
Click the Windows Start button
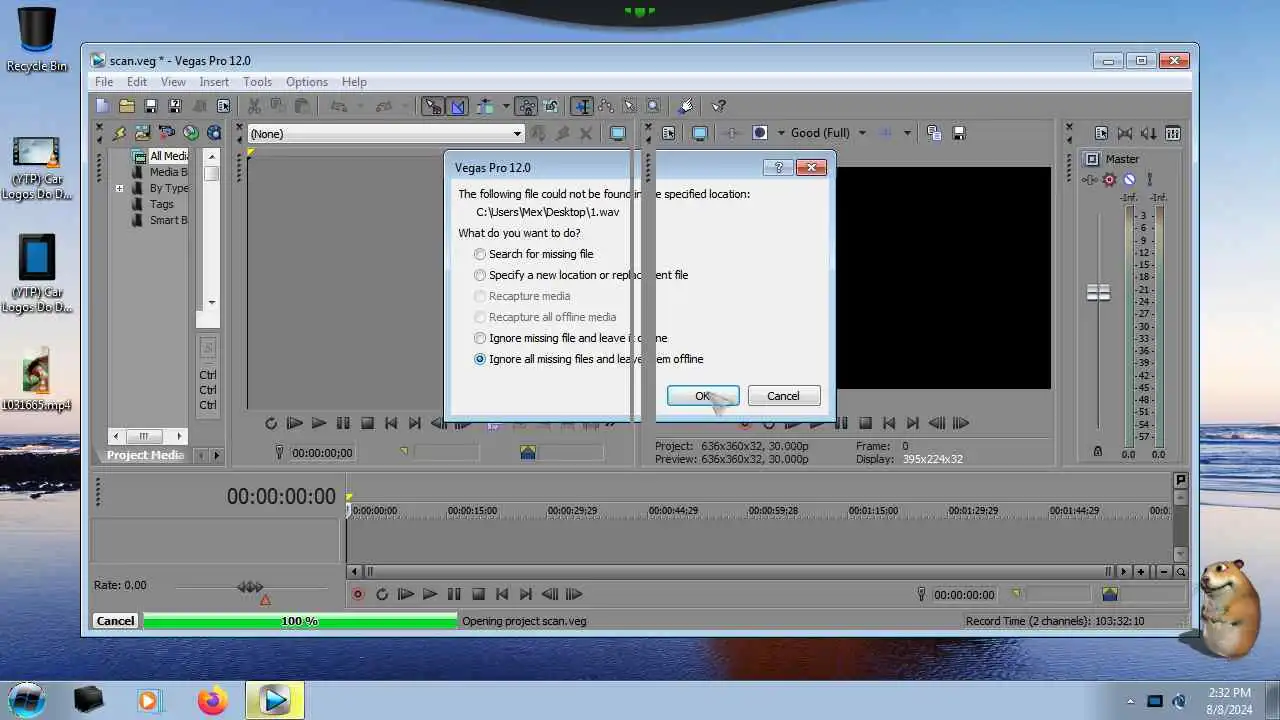coord(27,699)
